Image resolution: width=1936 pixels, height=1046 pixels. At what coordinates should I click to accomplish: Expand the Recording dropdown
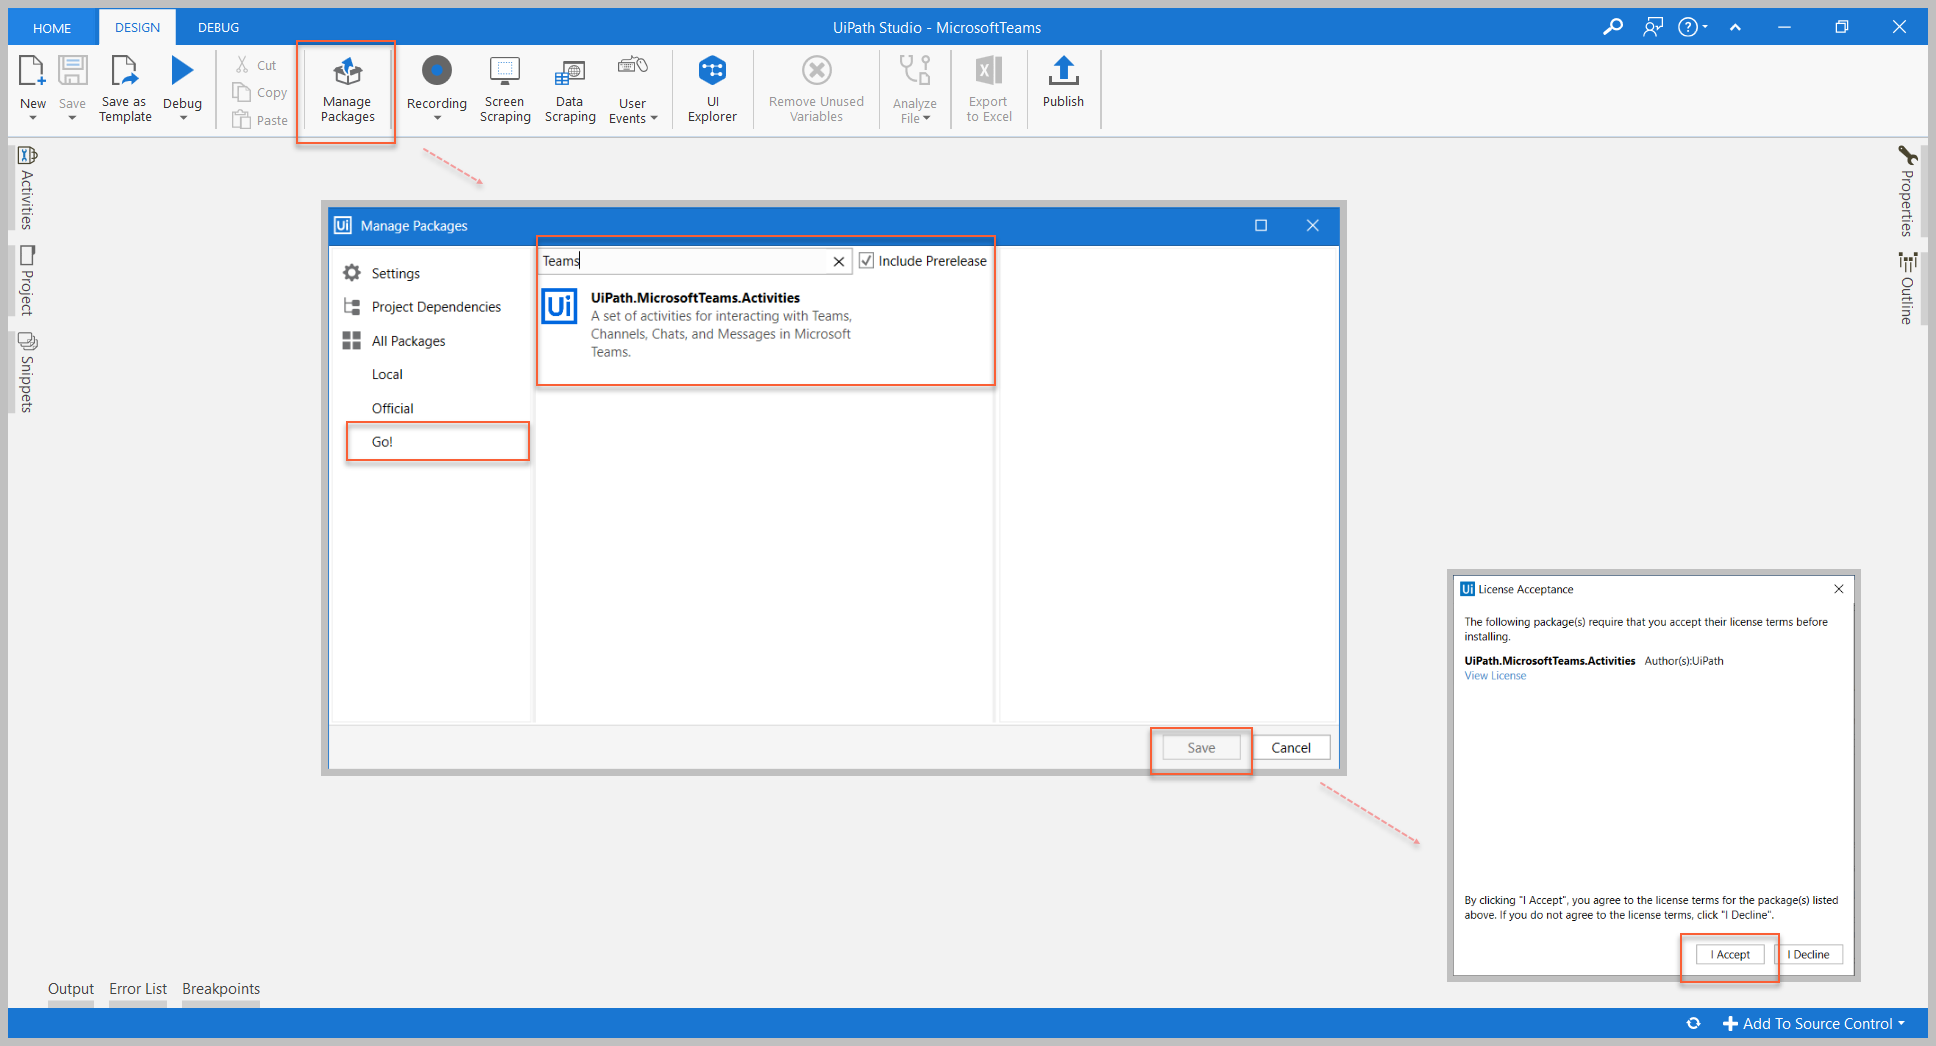tap(437, 118)
